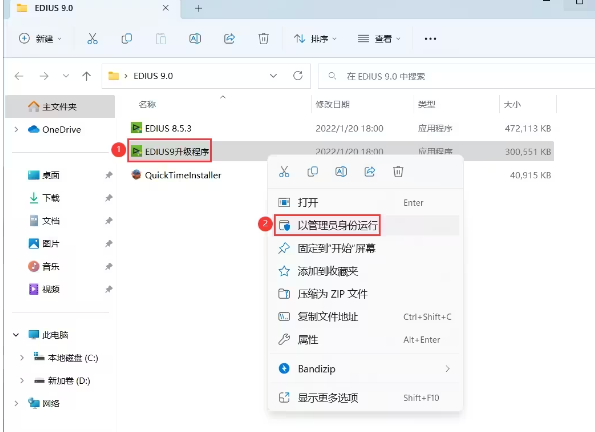
Task: Open the address bar history dropdown
Action: [273, 76]
